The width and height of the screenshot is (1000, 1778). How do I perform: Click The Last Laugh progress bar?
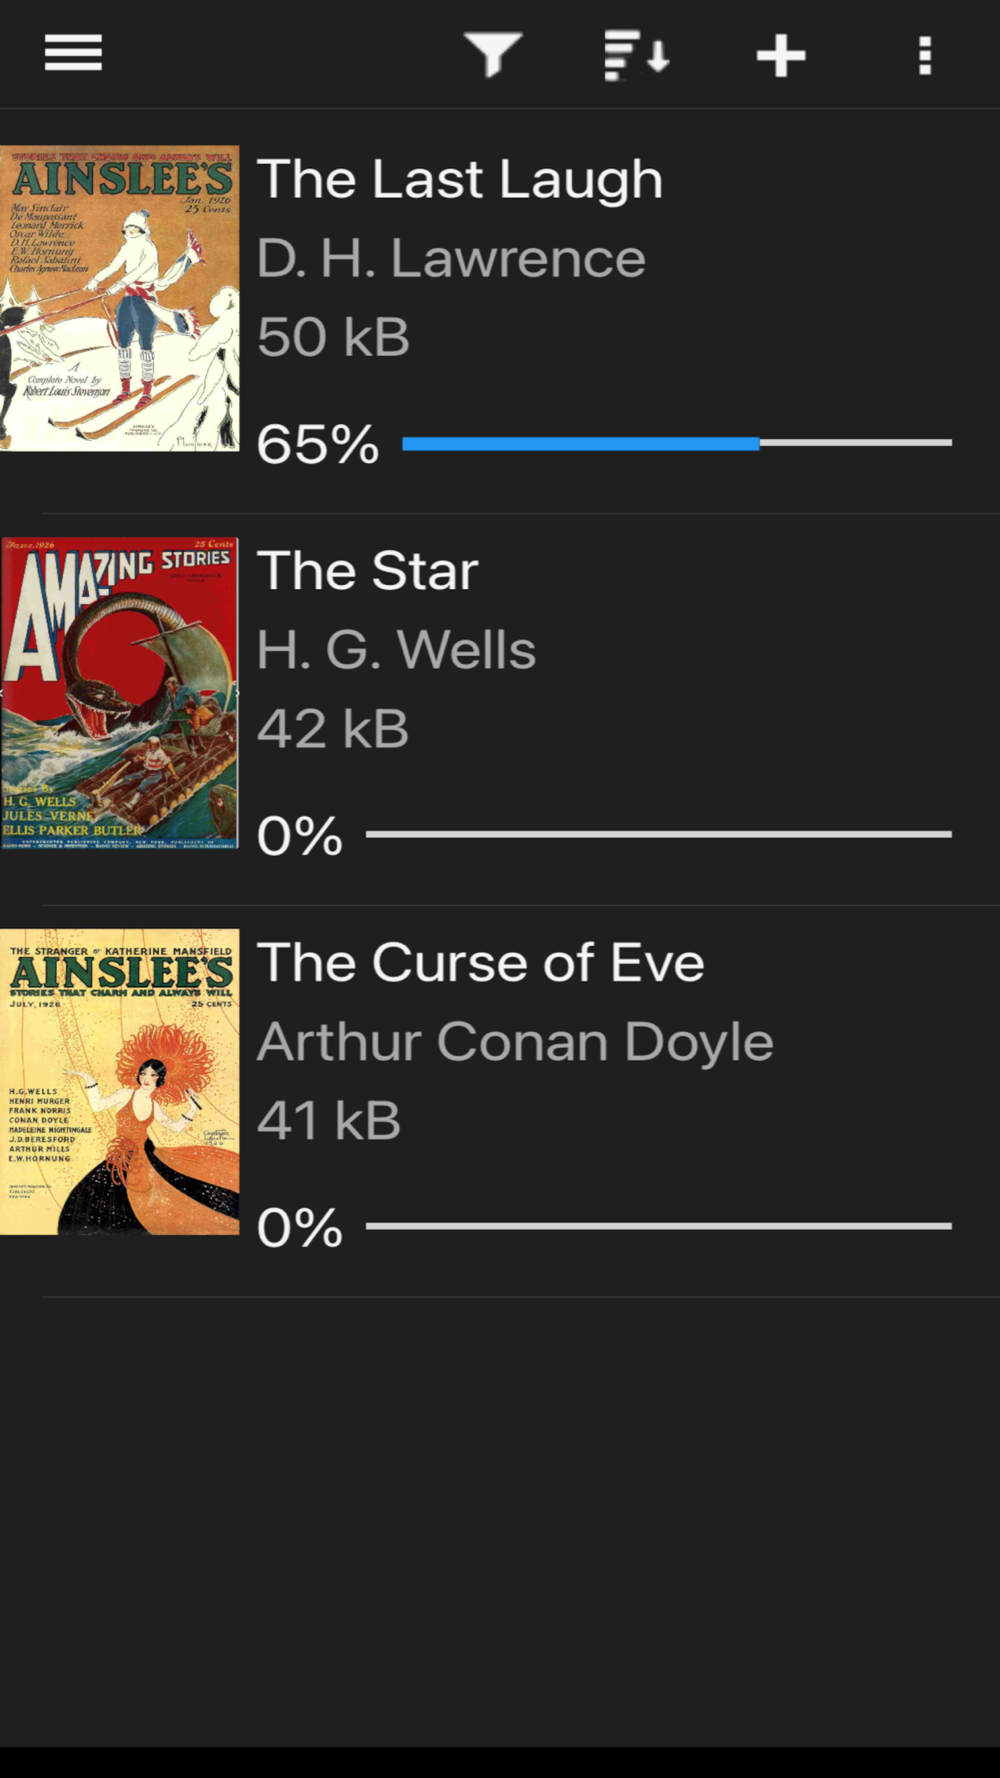tap(677, 443)
